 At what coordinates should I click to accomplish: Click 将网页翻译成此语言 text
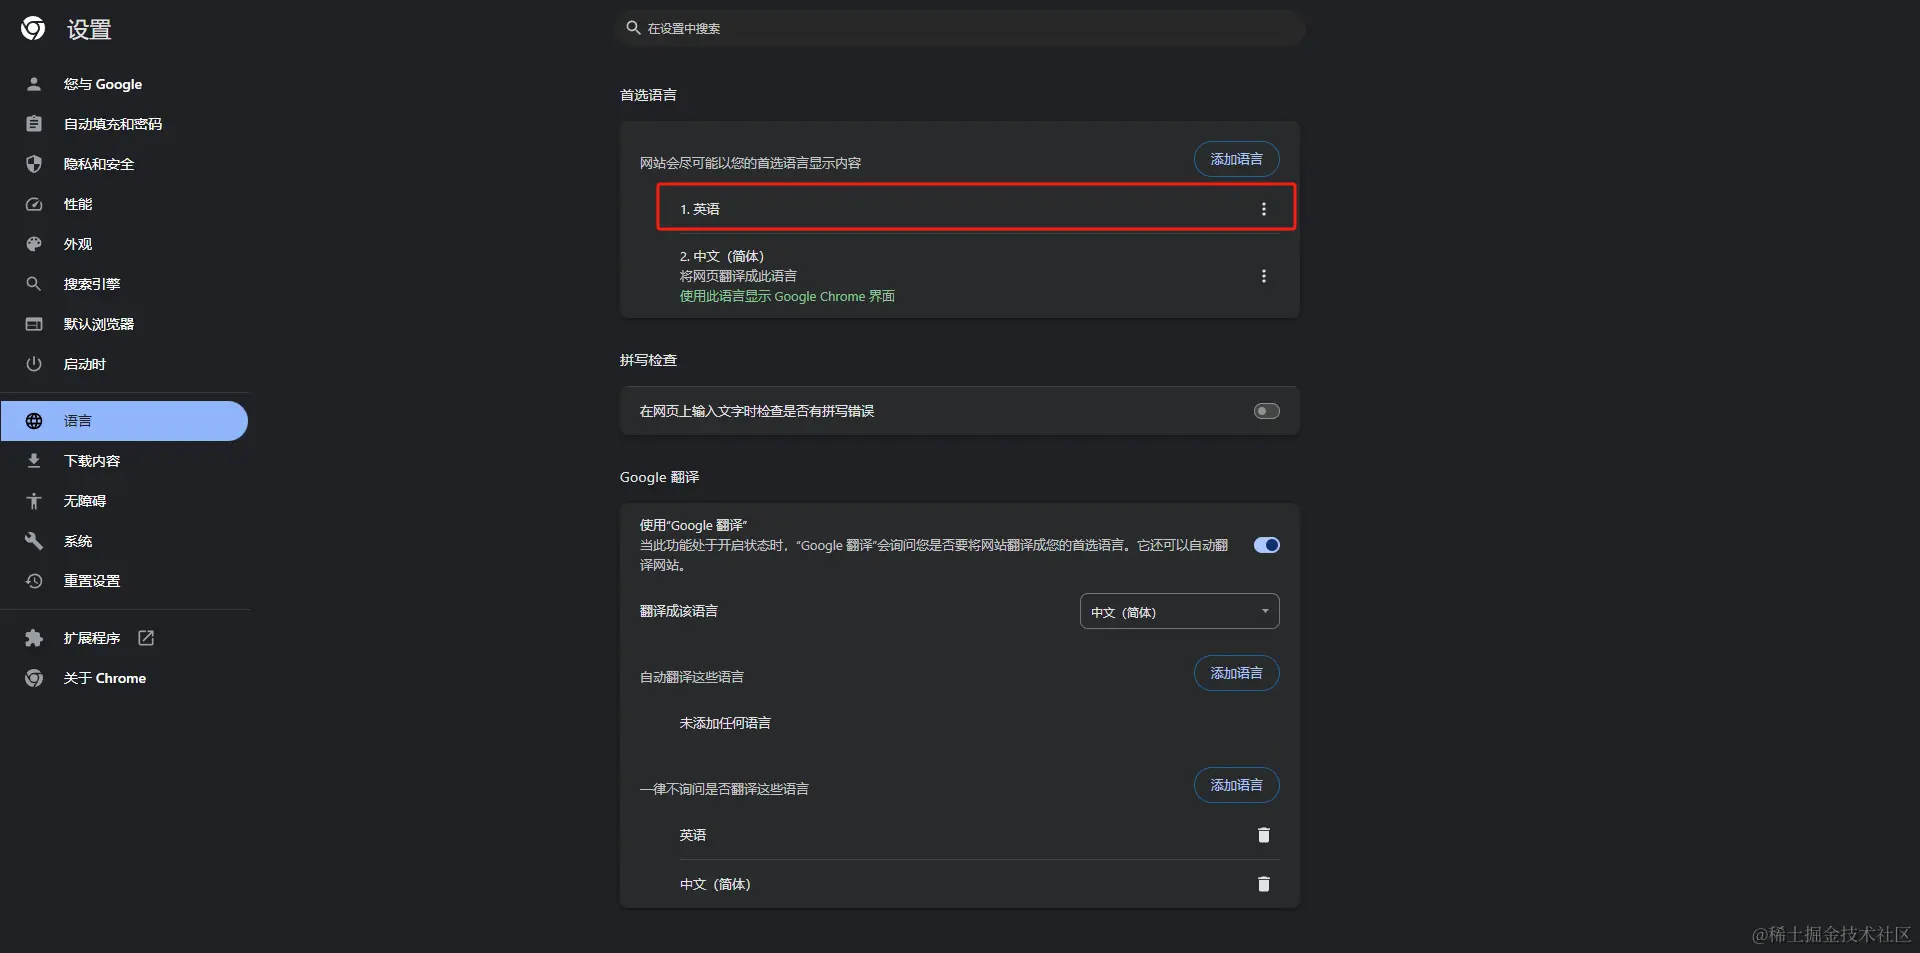click(738, 276)
